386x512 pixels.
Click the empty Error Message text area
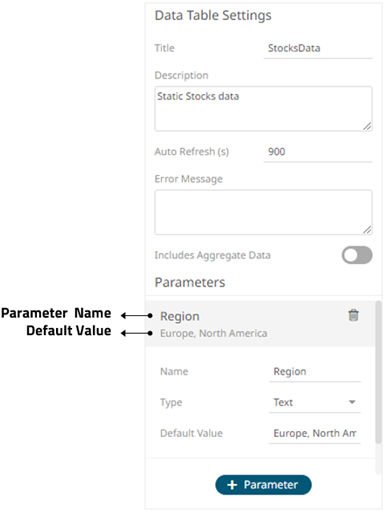tap(263, 212)
